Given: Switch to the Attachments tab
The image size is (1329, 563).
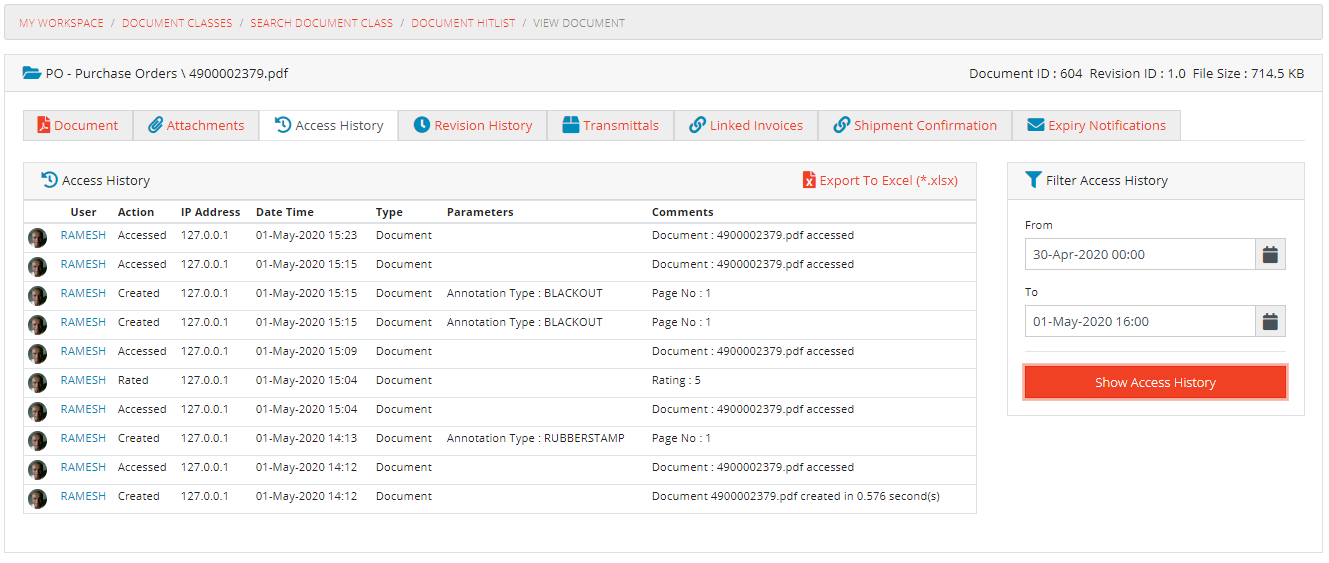Looking at the screenshot, I should 196,125.
